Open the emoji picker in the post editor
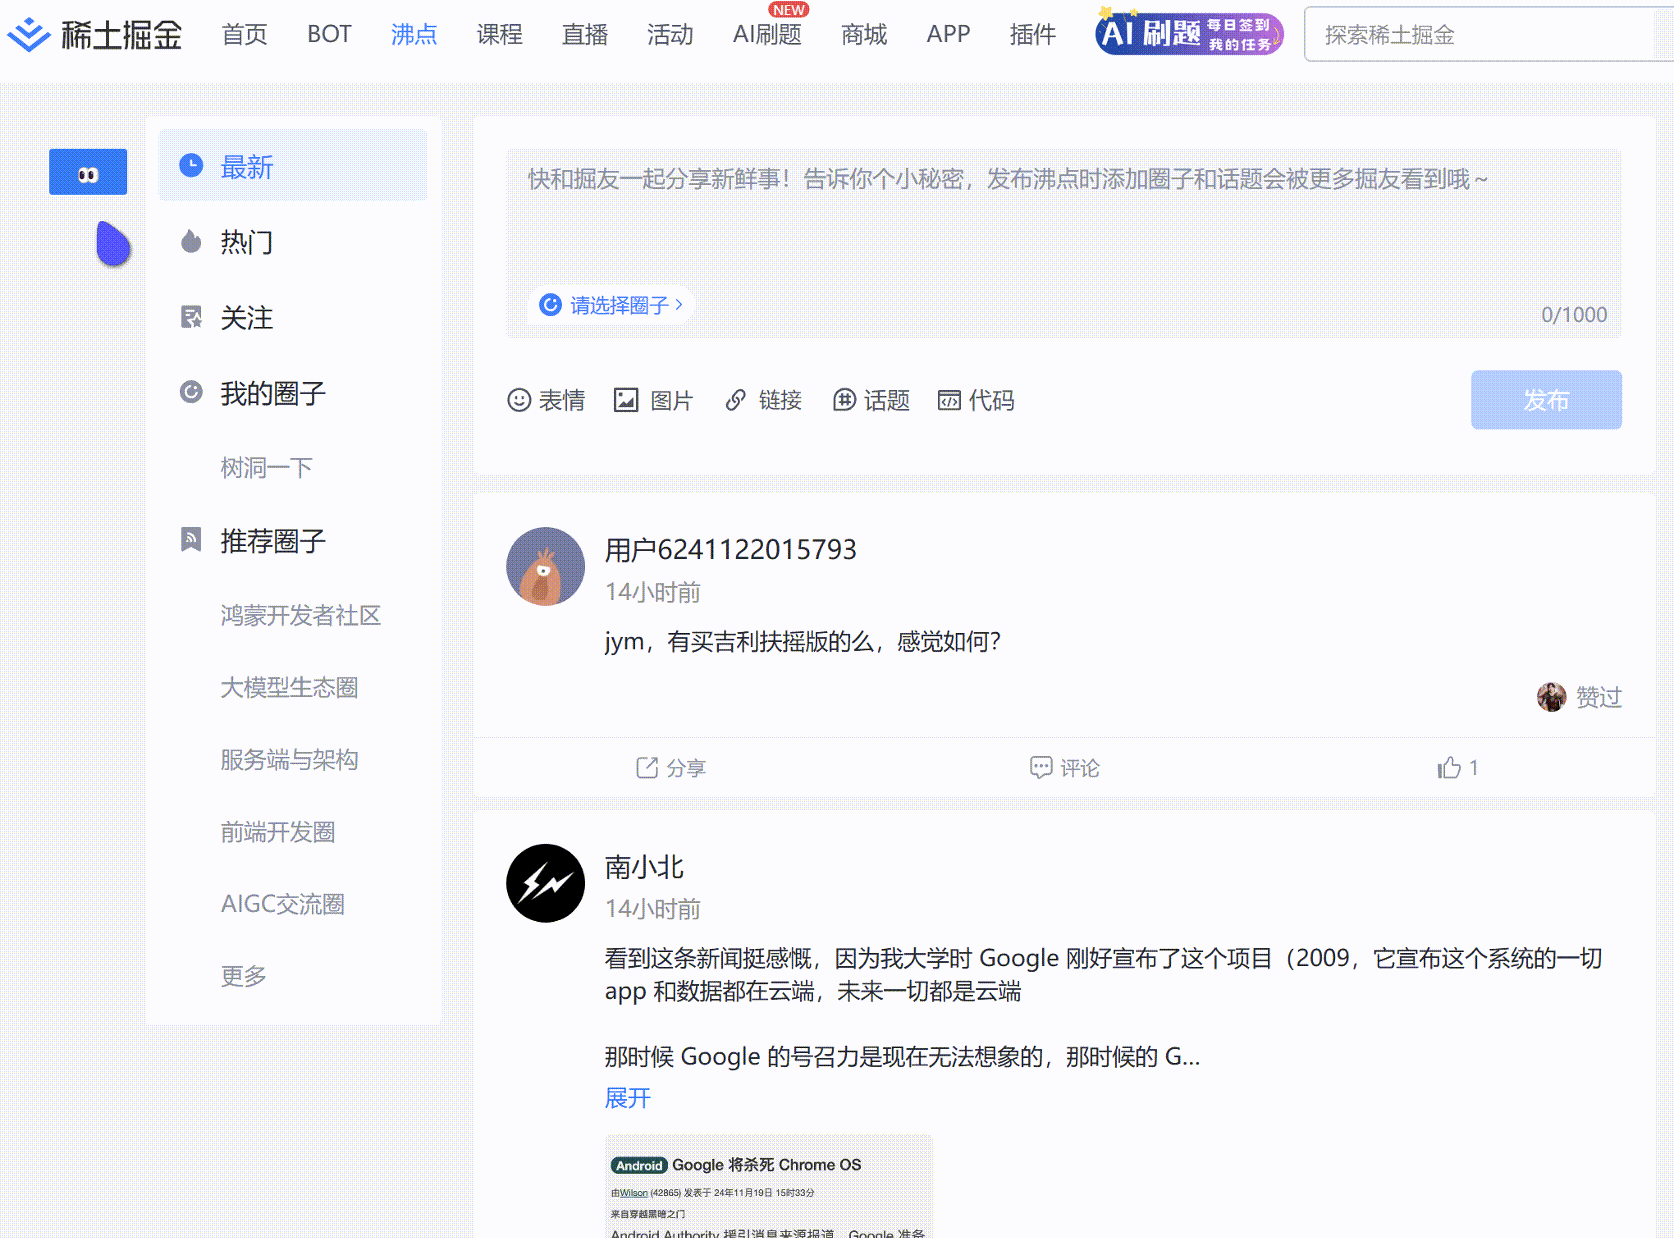 546,400
